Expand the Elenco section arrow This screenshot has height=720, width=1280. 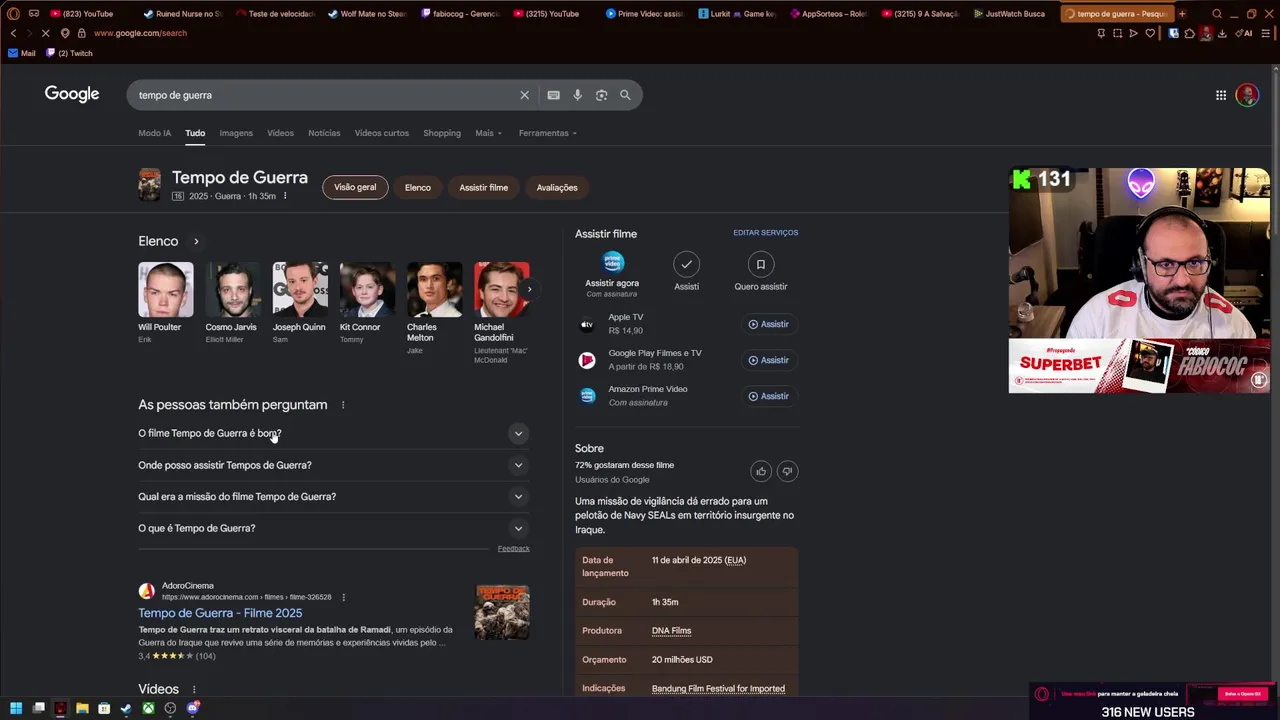click(x=196, y=241)
